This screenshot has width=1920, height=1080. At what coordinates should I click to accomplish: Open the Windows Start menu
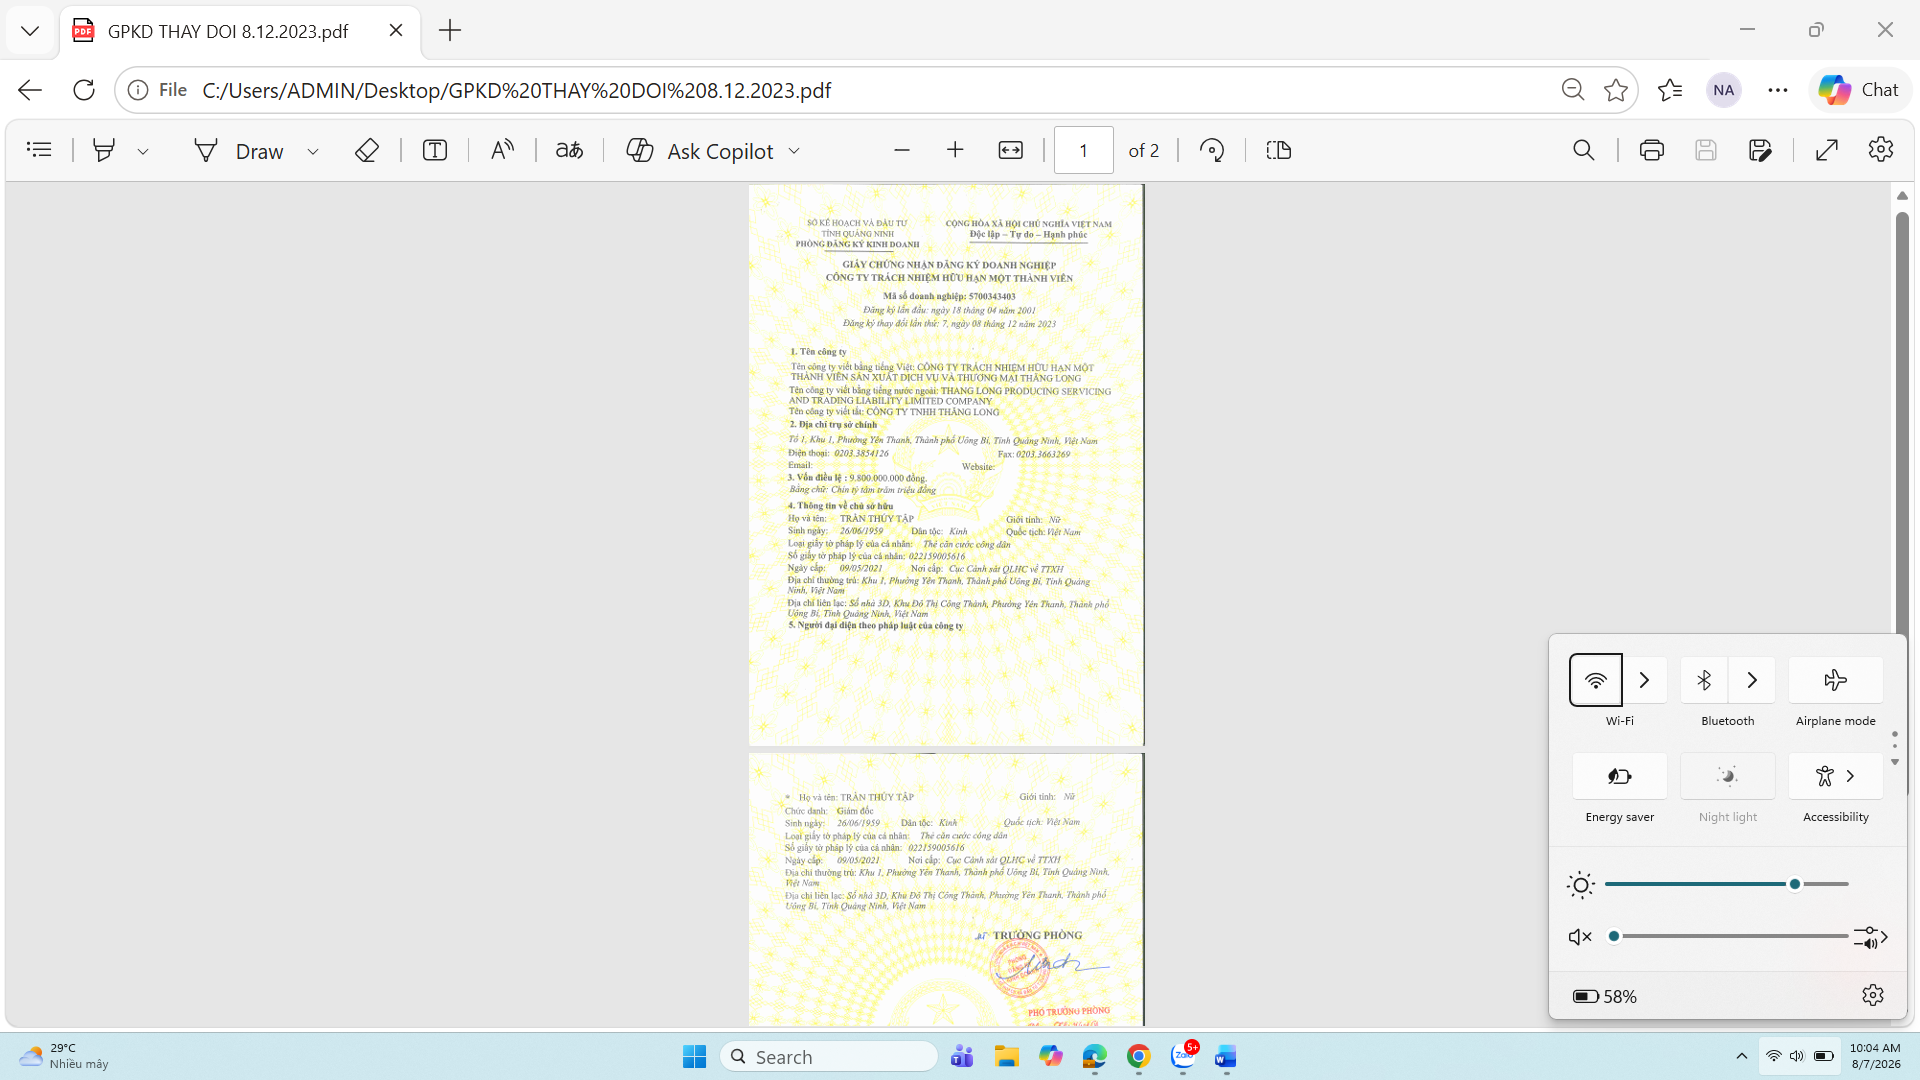[x=694, y=1056]
